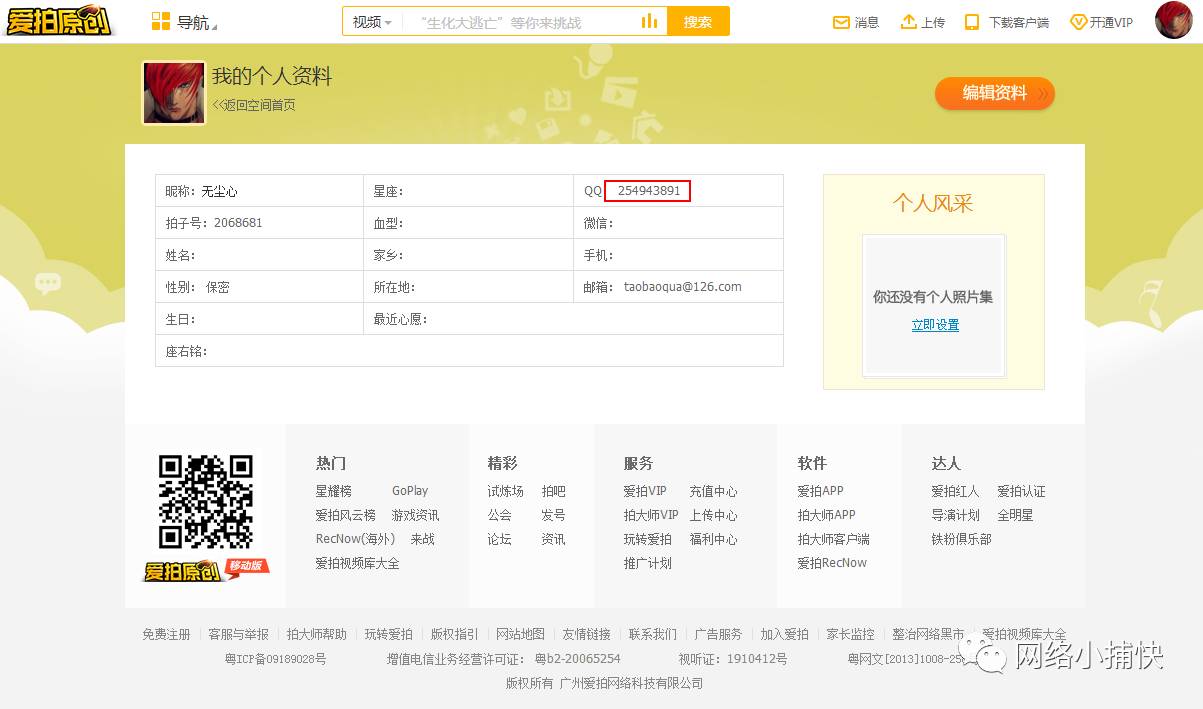The width and height of the screenshot is (1203, 709).
Task: Click 网站地图 in footer
Action: pos(520,634)
